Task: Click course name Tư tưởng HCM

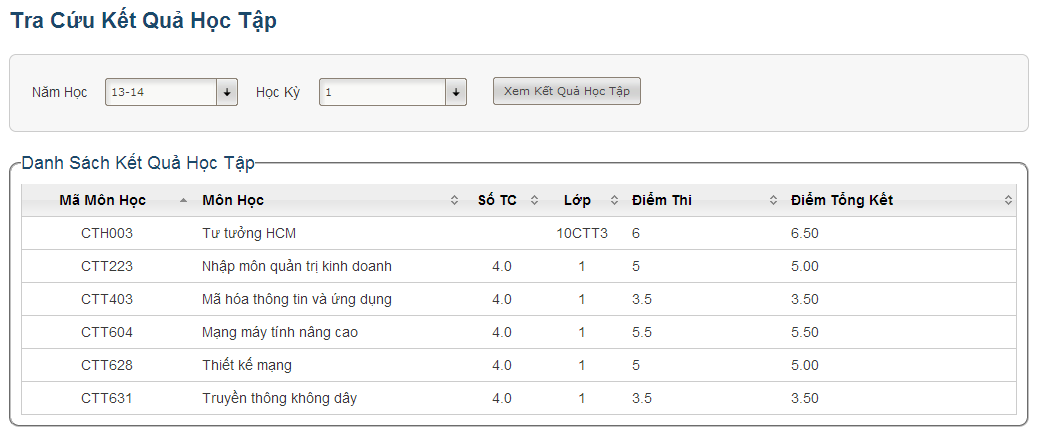Action: tap(249, 233)
